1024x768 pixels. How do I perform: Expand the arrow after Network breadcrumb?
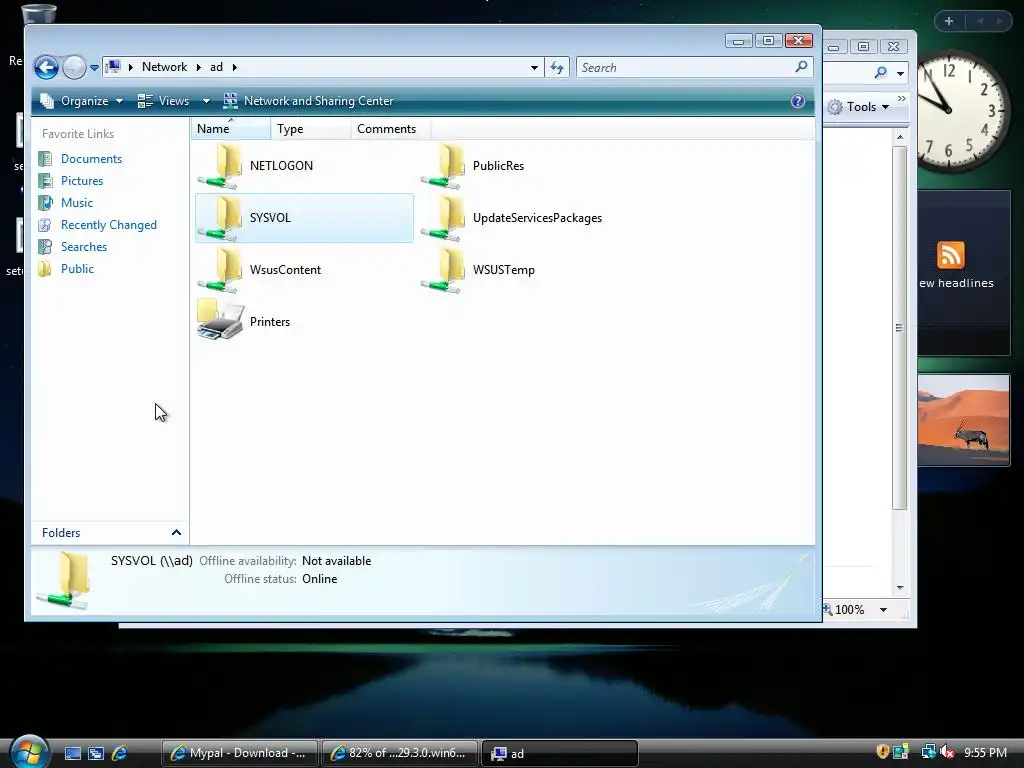pos(199,67)
